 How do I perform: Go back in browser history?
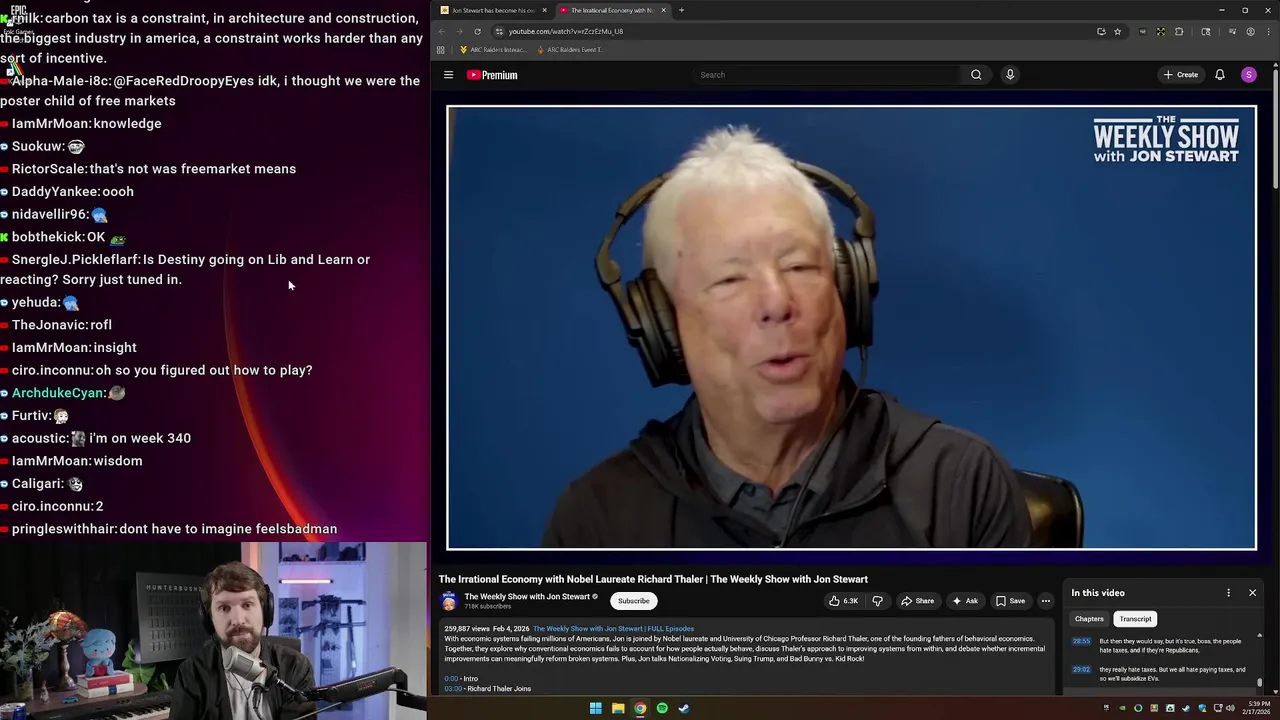coord(441,31)
